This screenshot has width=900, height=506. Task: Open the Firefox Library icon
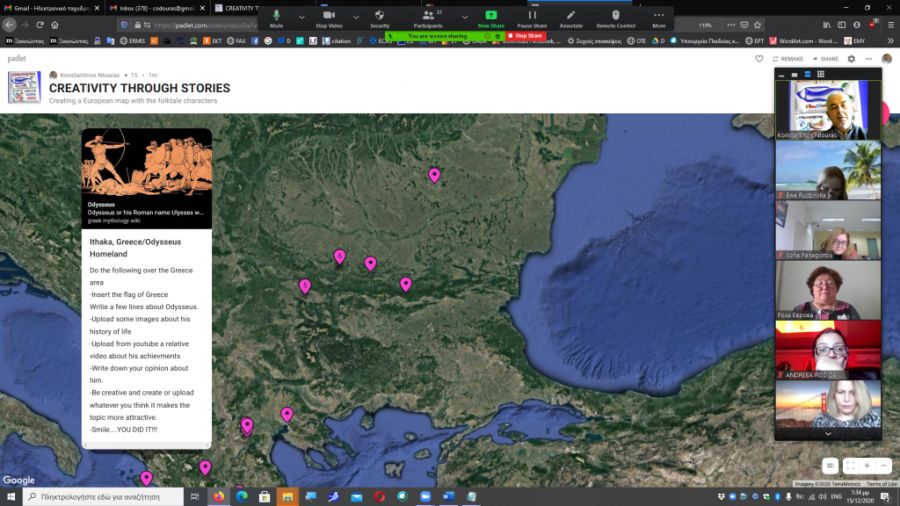pyautogui.click(x=827, y=25)
